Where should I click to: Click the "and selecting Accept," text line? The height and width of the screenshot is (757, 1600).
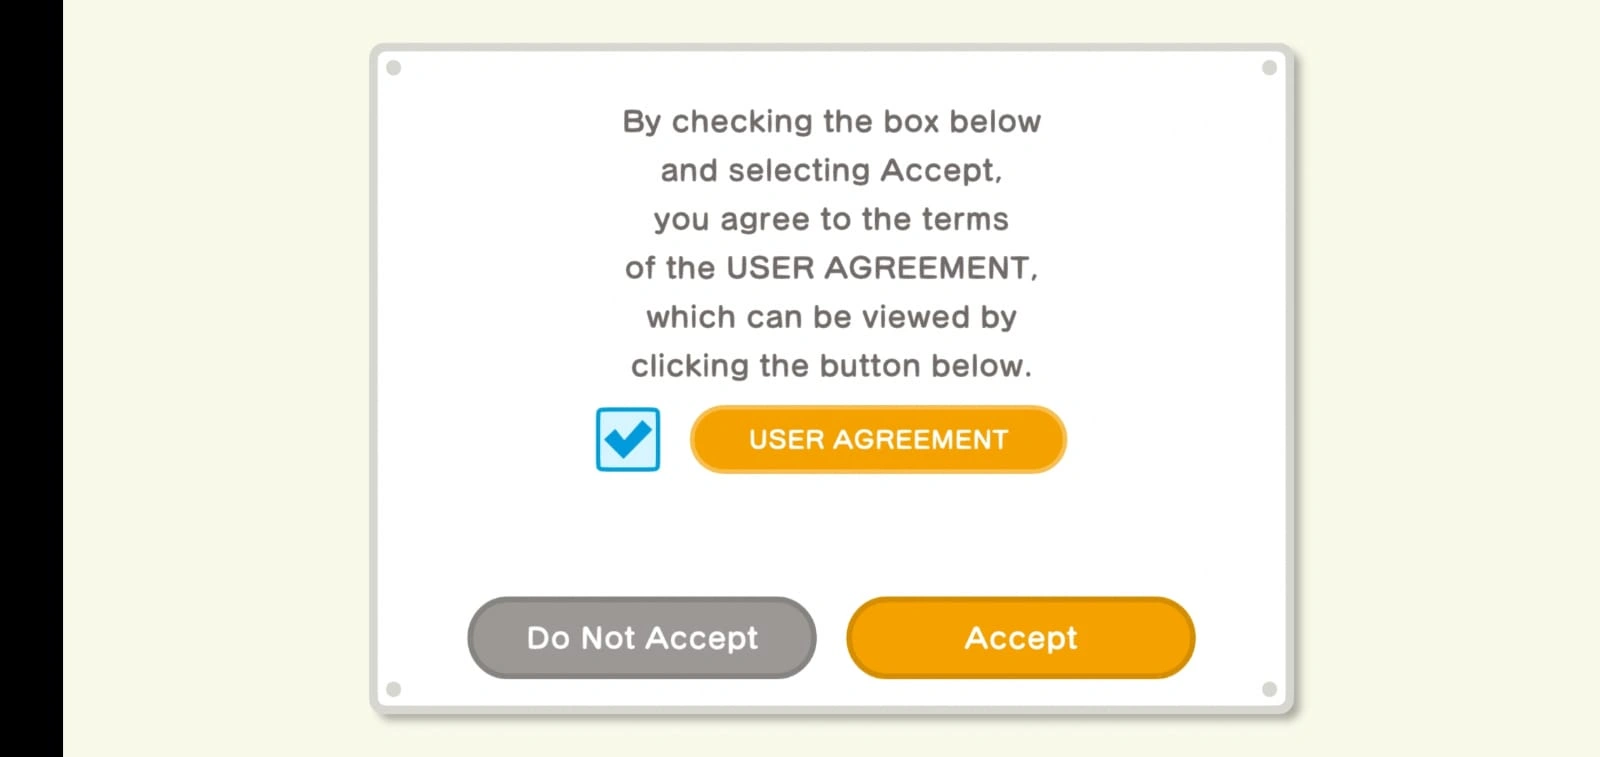pyautogui.click(x=831, y=171)
